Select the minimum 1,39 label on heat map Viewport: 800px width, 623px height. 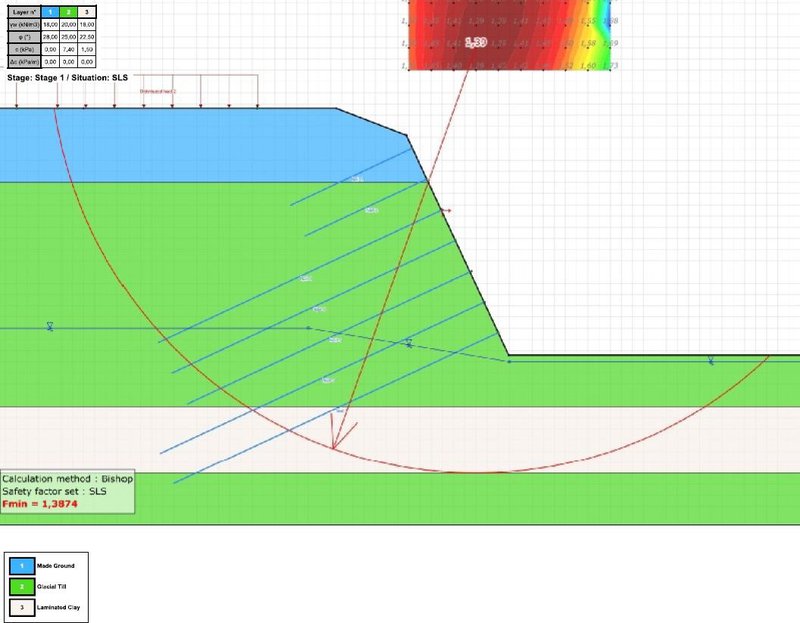[x=474, y=43]
